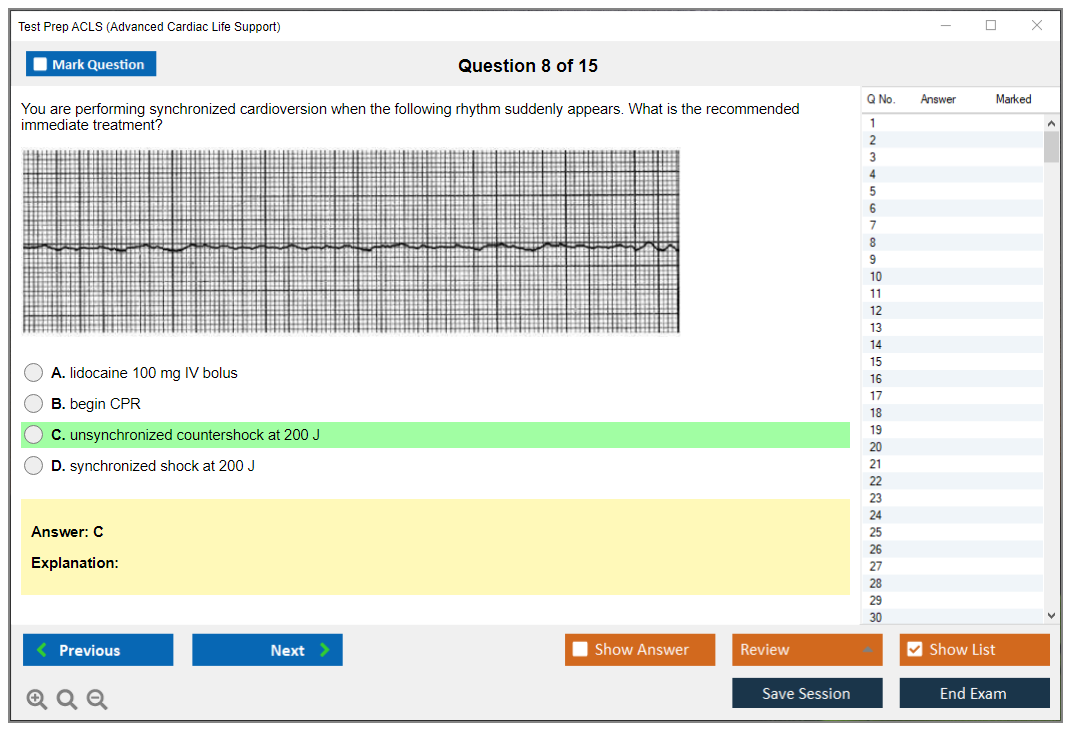Toggle the Mark Question checkbox
The height and width of the screenshot is (735, 1075).
[41, 64]
